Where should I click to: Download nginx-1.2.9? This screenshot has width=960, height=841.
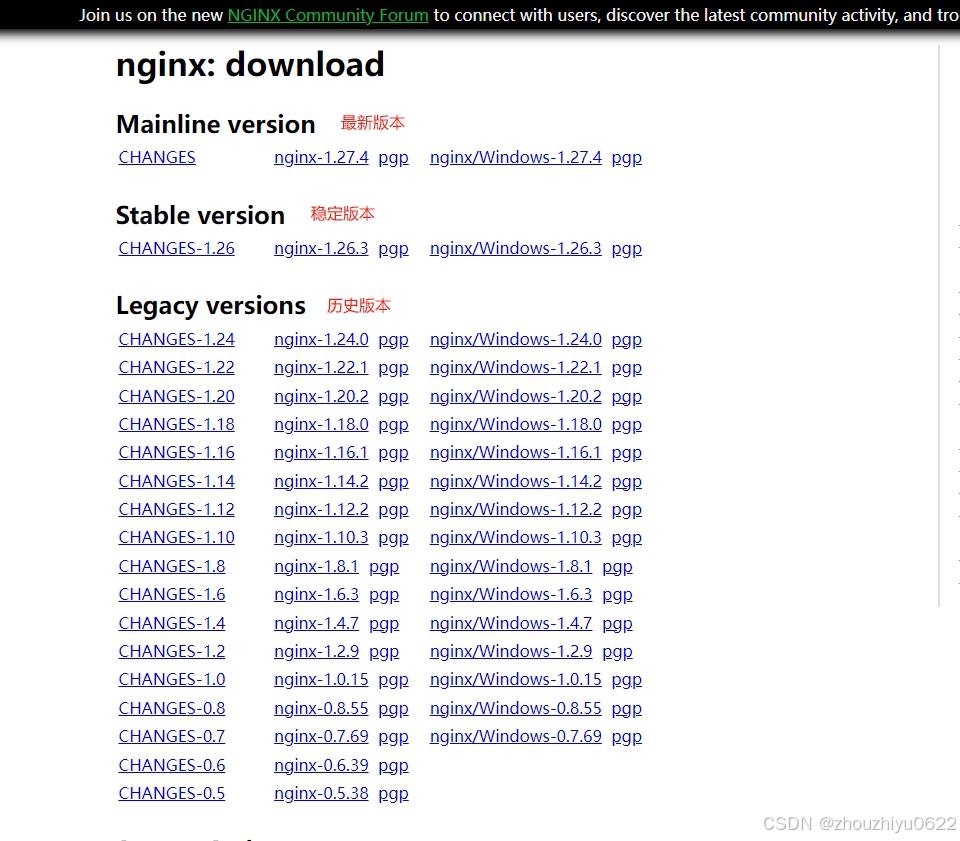pyautogui.click(x=317, y=651)
